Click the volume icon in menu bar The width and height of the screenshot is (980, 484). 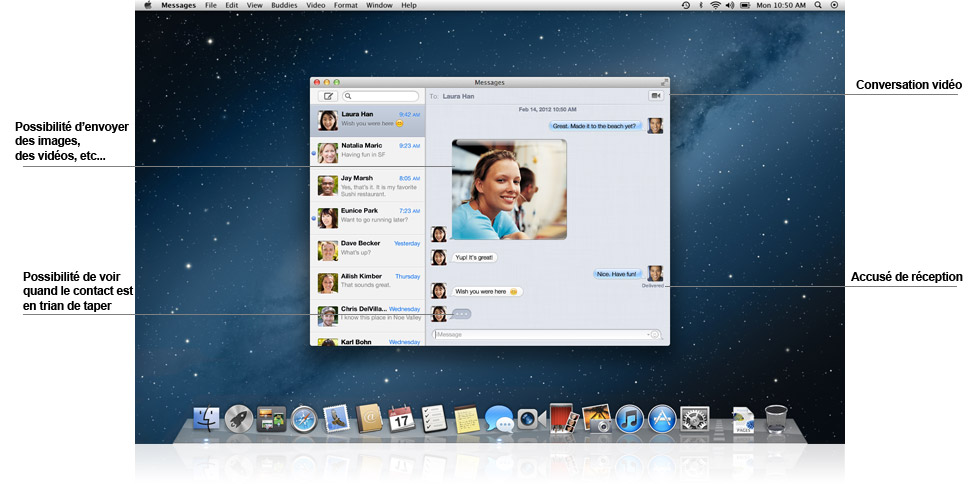tap(730, 5)
